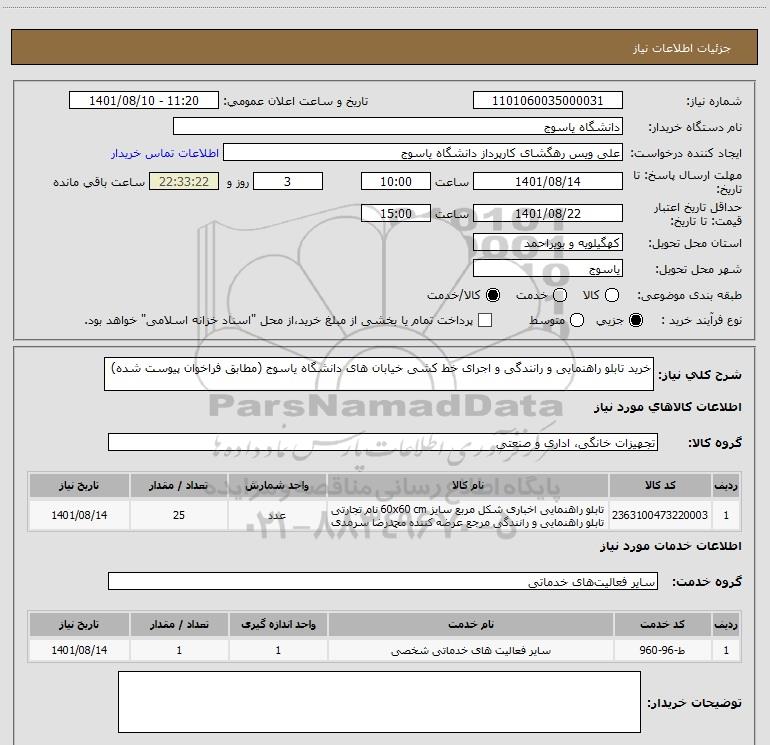Screen dimensions: 770x745
Task: Select the کالا radio button
Action: 612,295
